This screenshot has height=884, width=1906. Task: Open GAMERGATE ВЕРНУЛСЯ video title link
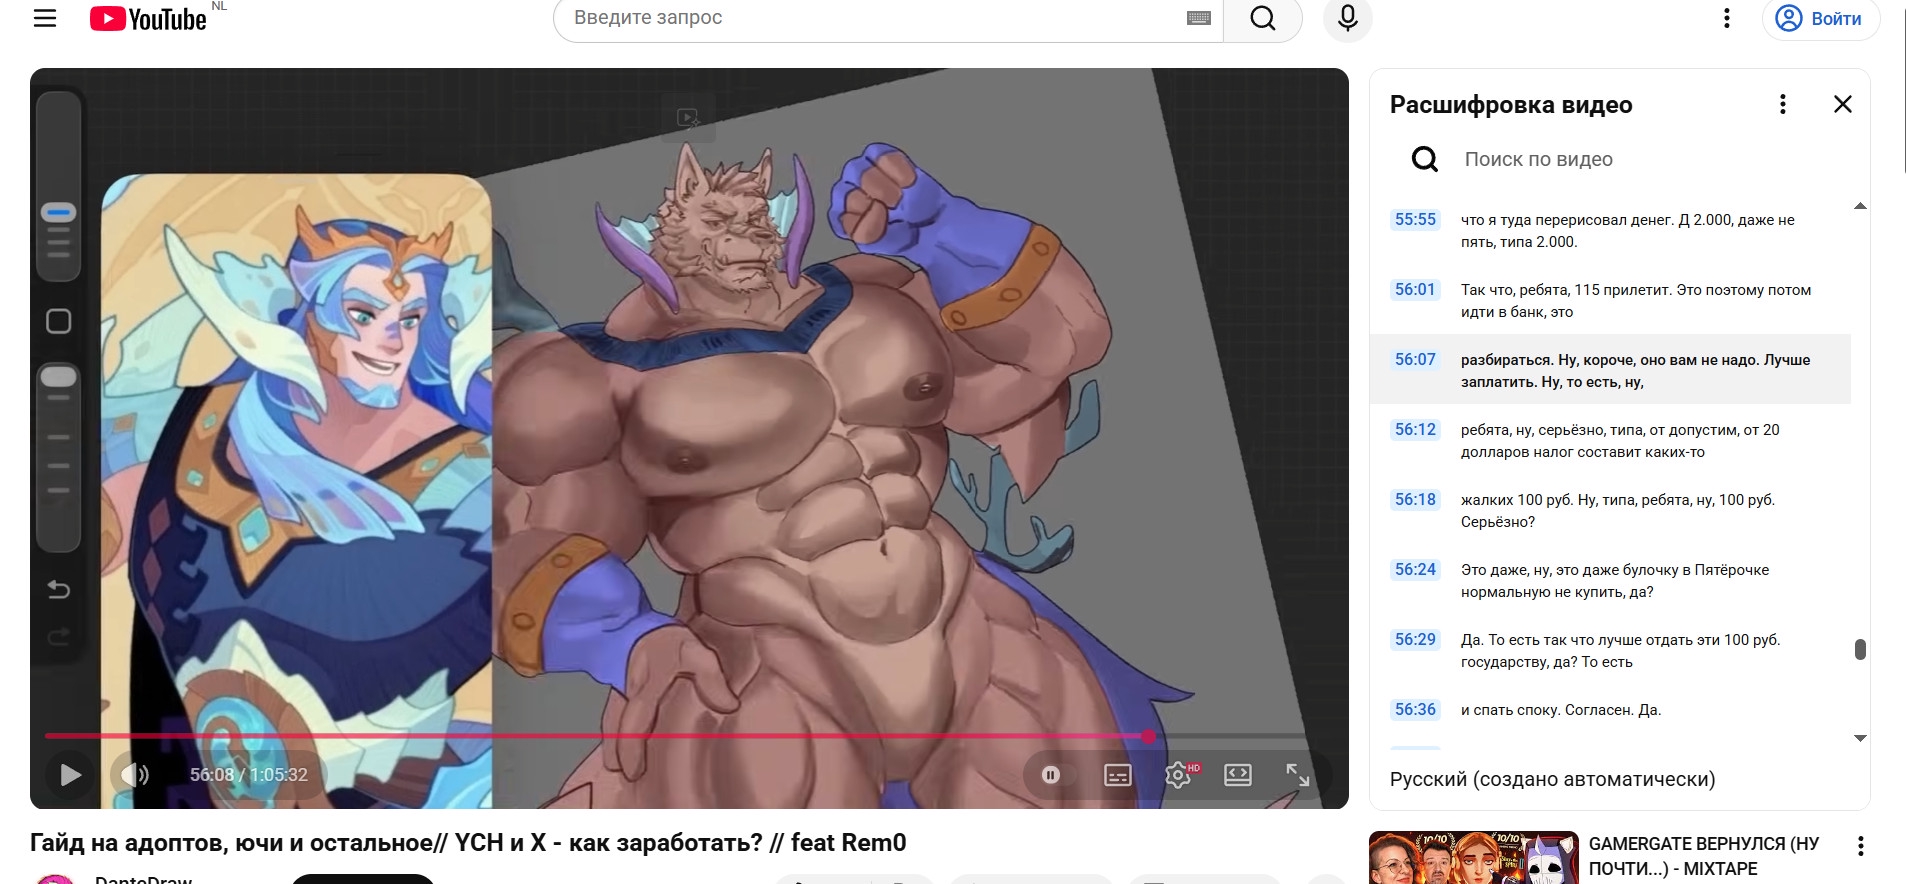click(1703, 856)
